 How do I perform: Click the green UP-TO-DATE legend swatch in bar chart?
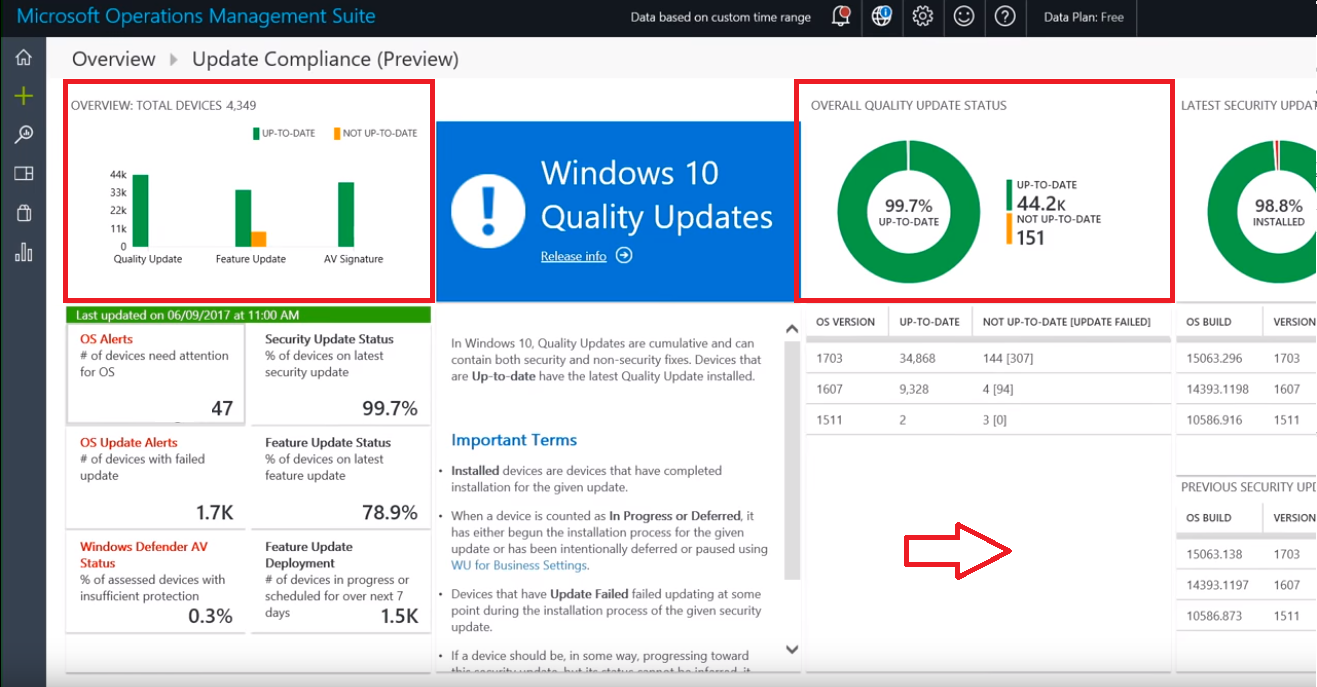(x=255, y=133)
